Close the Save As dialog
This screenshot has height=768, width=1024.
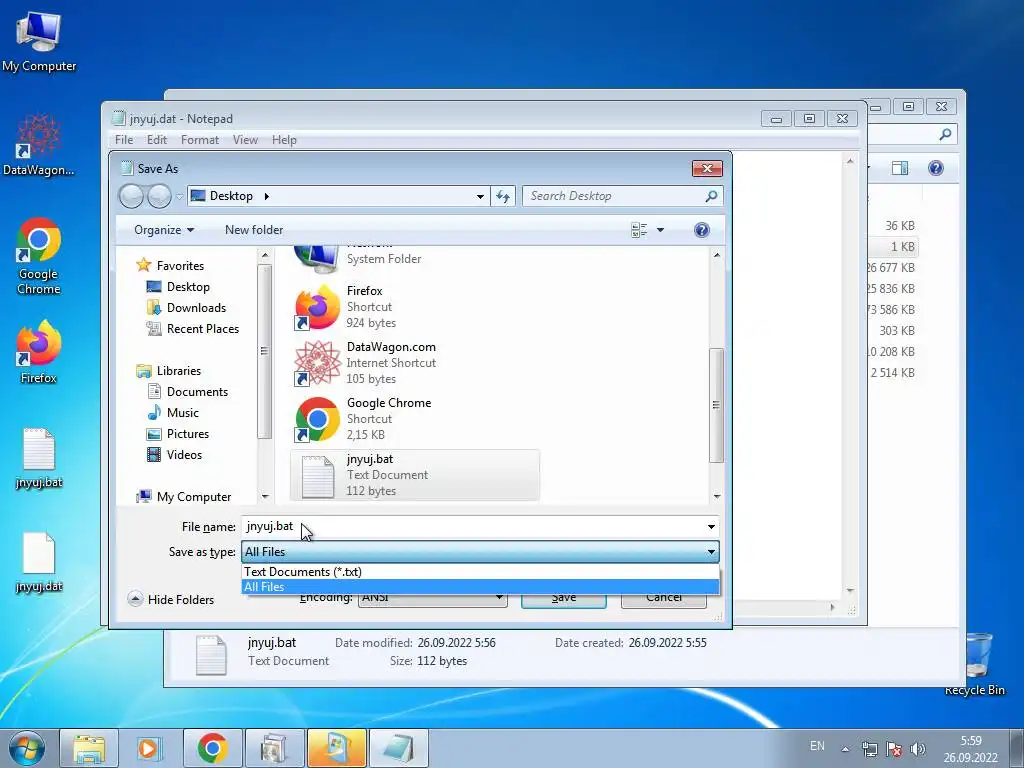click(707, 168)
